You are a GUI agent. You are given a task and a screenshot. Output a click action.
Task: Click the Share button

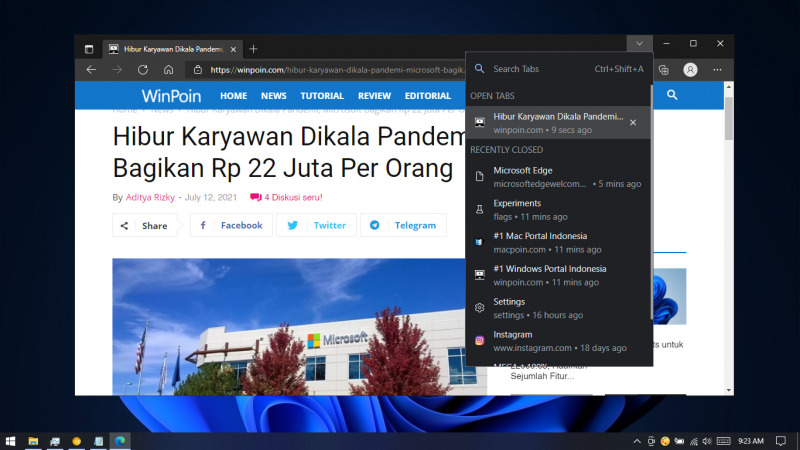click(x=145, y=226)
